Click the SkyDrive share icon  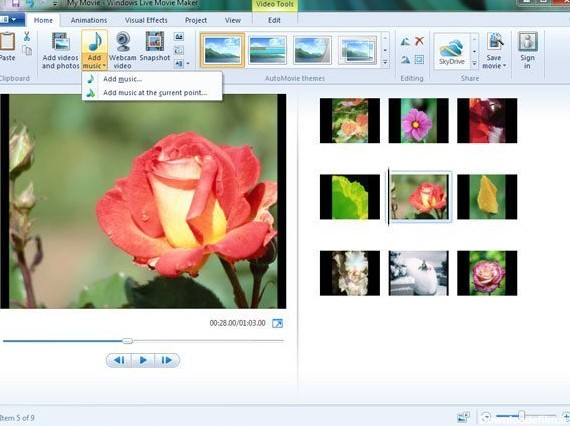[451, 50]
